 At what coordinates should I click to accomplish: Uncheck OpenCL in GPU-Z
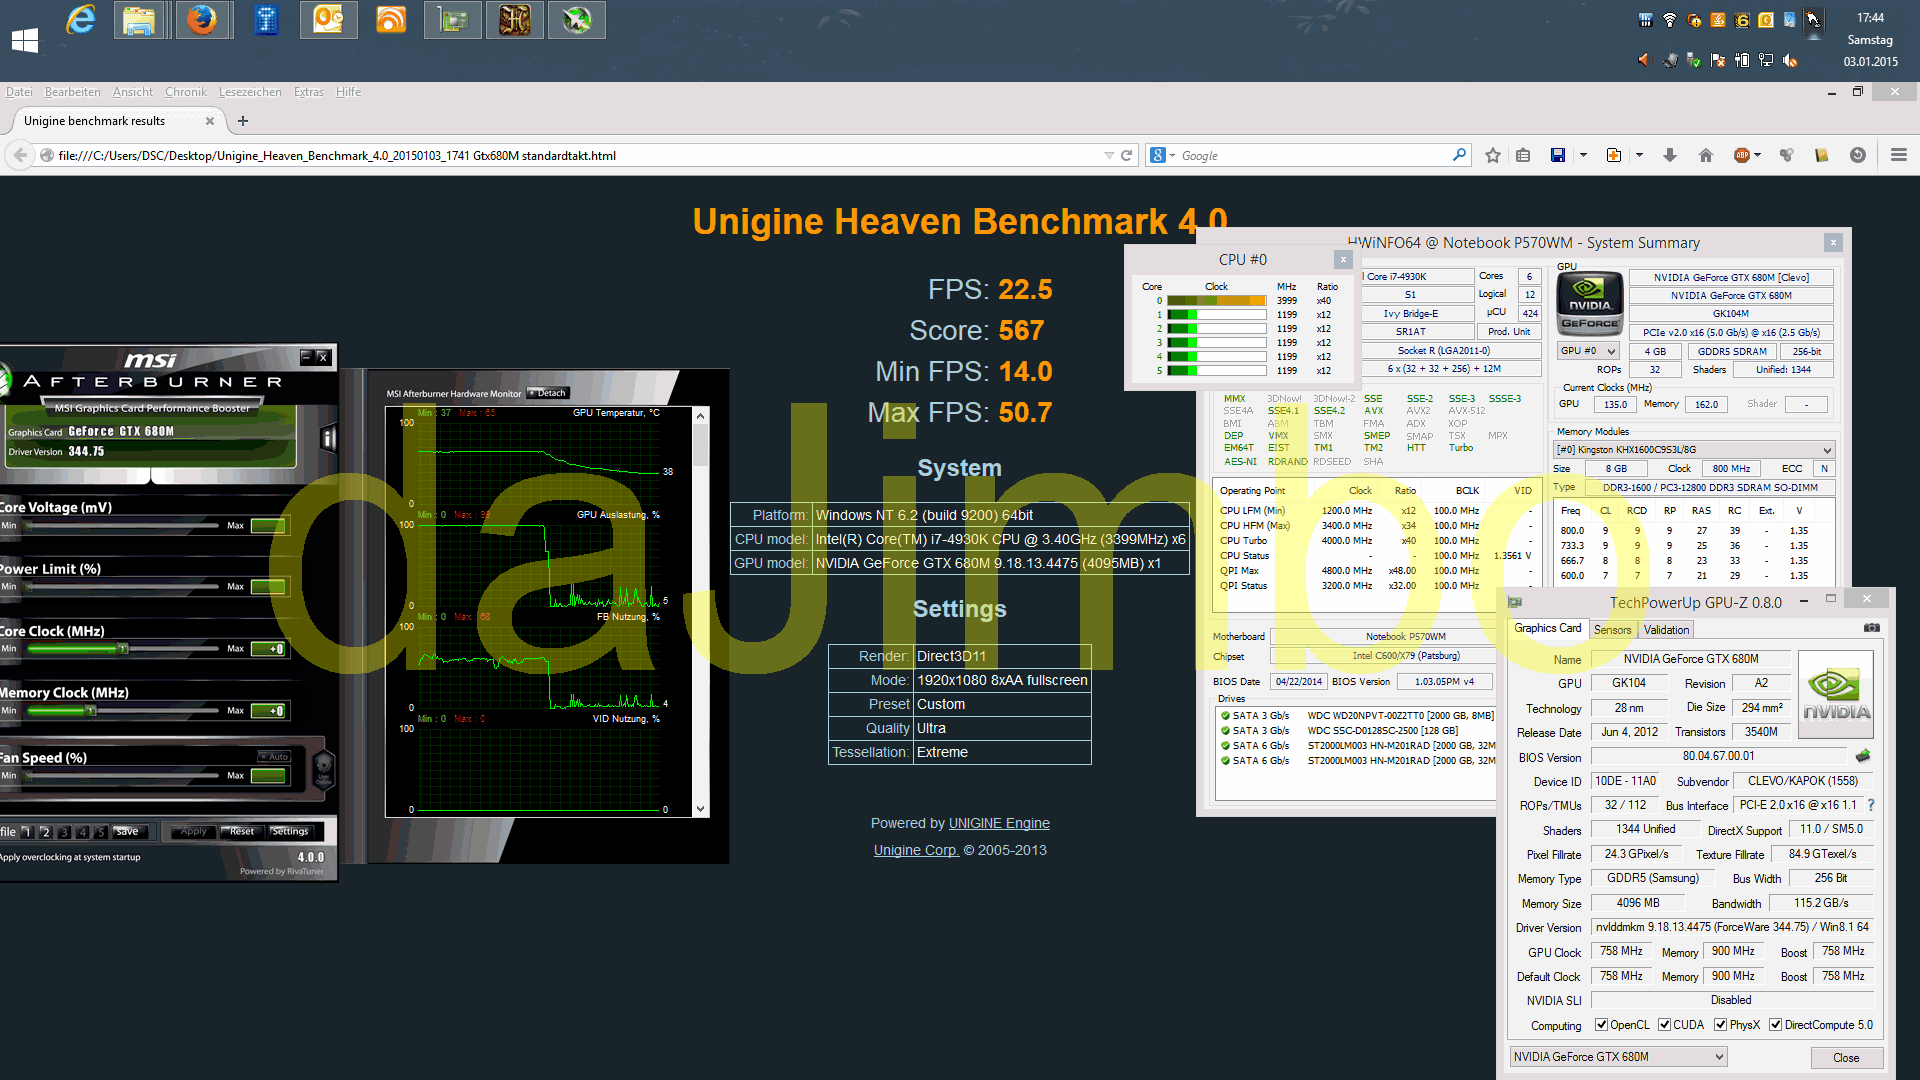(1601, 1025)
